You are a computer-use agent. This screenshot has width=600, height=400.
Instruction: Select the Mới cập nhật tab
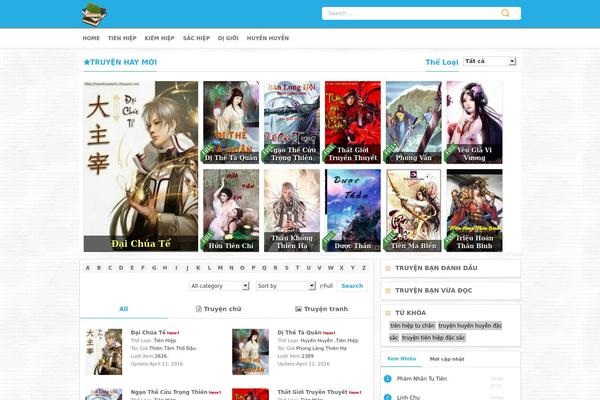tap(447, 359)
